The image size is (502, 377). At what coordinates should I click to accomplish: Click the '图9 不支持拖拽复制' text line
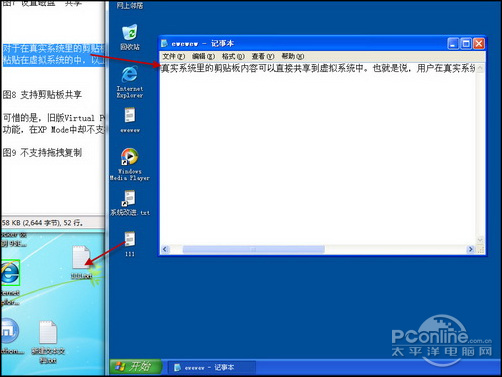42,153
